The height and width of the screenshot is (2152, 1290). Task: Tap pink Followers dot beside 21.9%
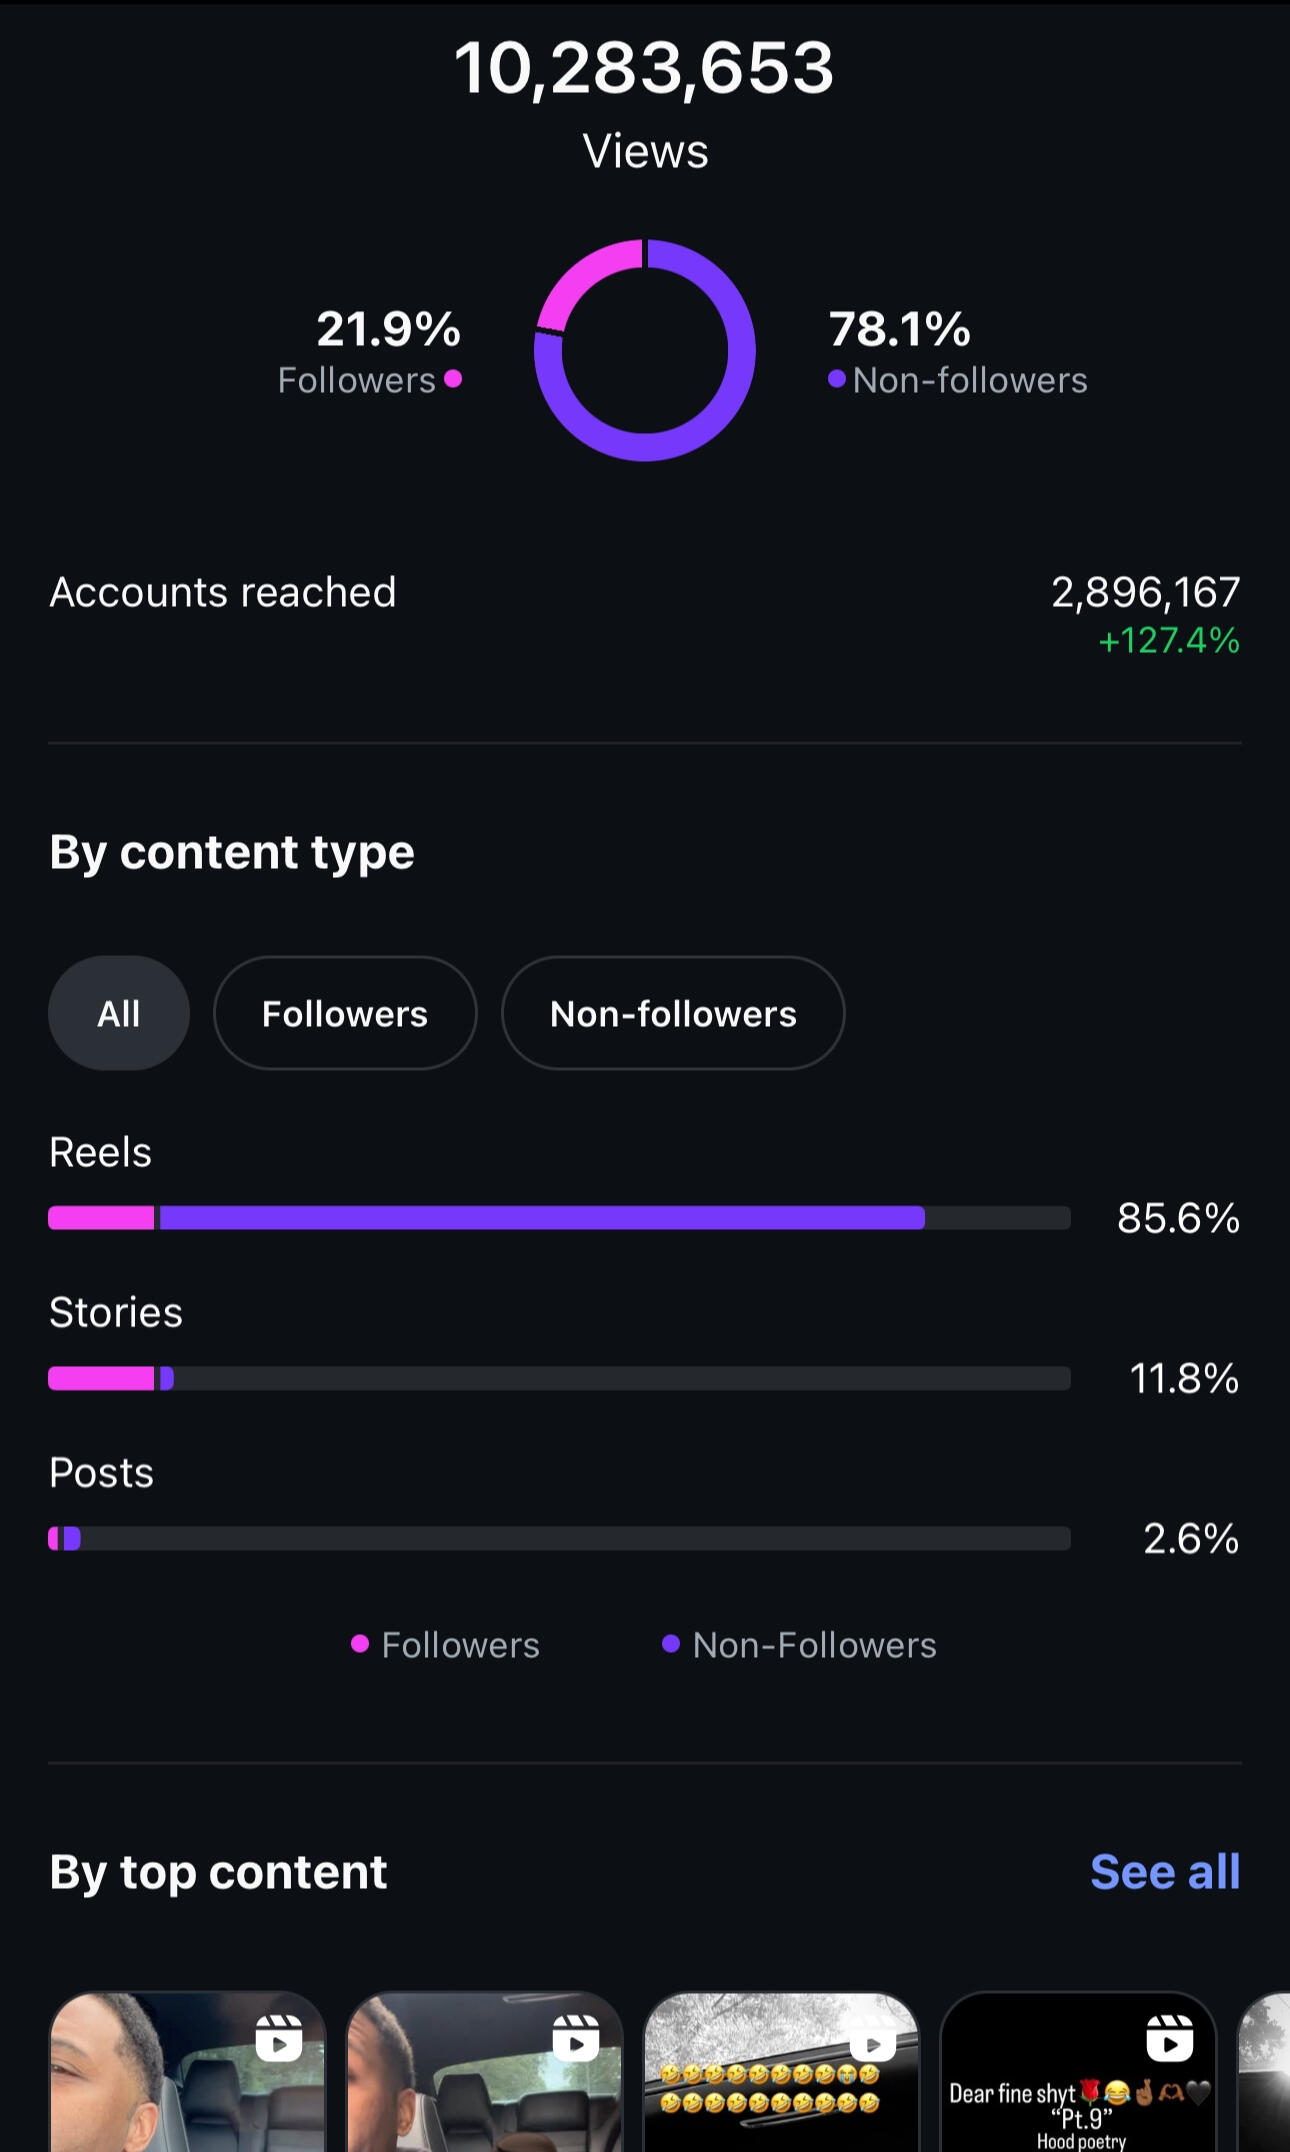click(x=453, y=379)
